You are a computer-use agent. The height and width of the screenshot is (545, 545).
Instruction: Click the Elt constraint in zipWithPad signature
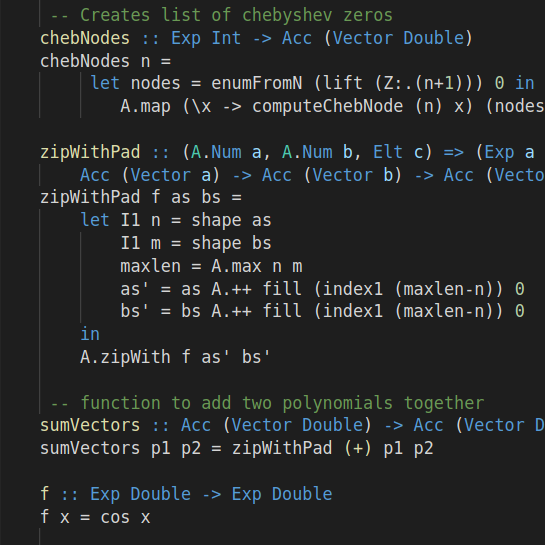388,152
